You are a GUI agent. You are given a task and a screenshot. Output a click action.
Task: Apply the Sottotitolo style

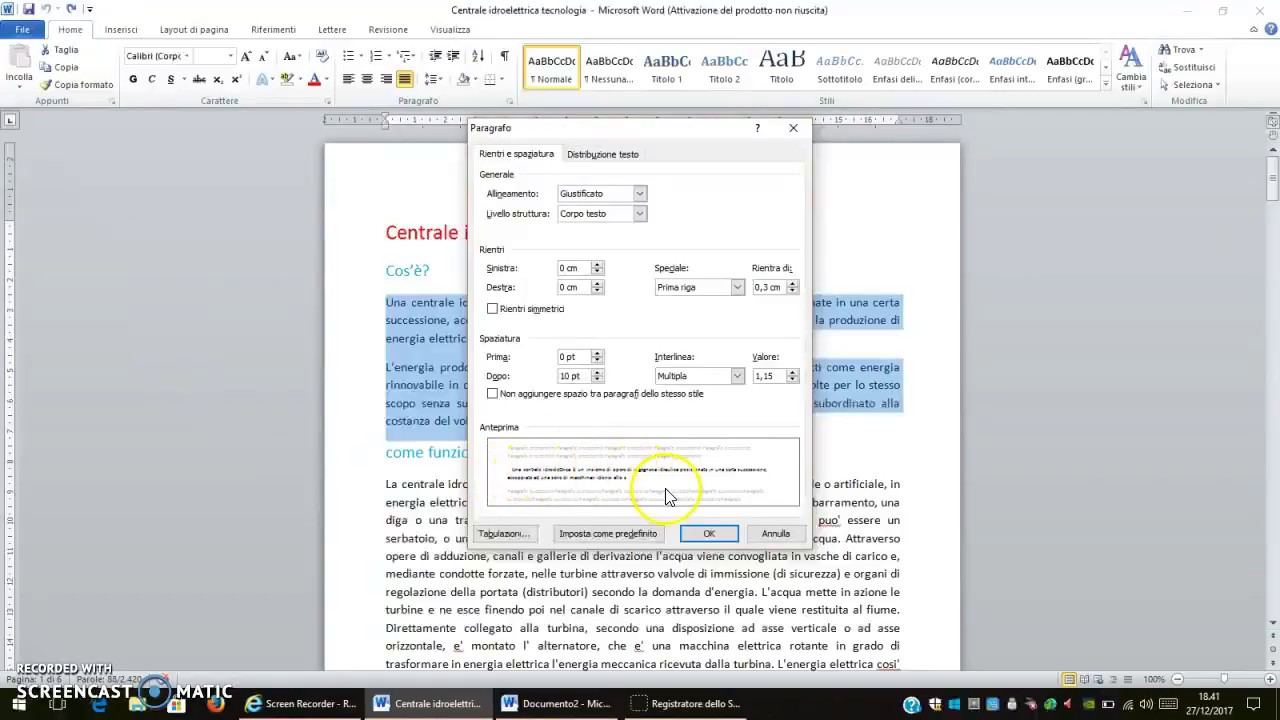pyautogui.click(x=839, y=67)
